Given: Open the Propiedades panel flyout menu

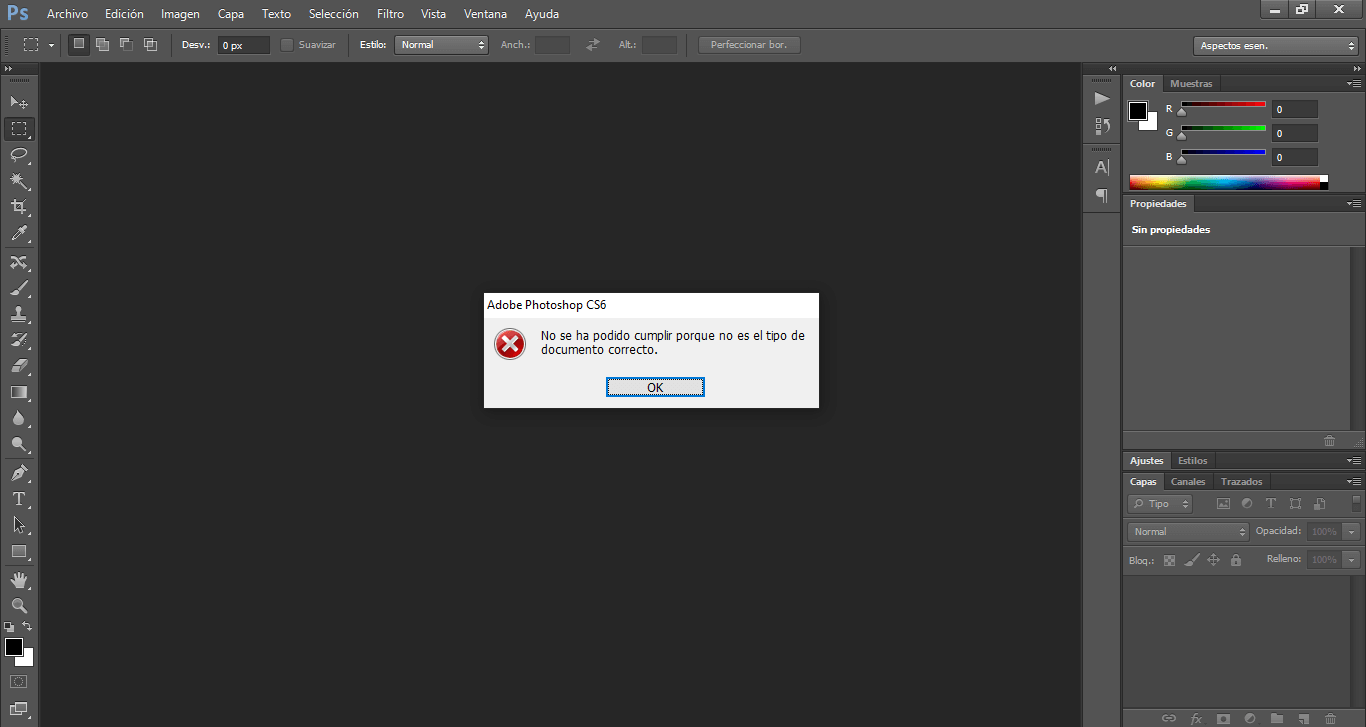Looking at the screenshot, I should point(1354,204).
